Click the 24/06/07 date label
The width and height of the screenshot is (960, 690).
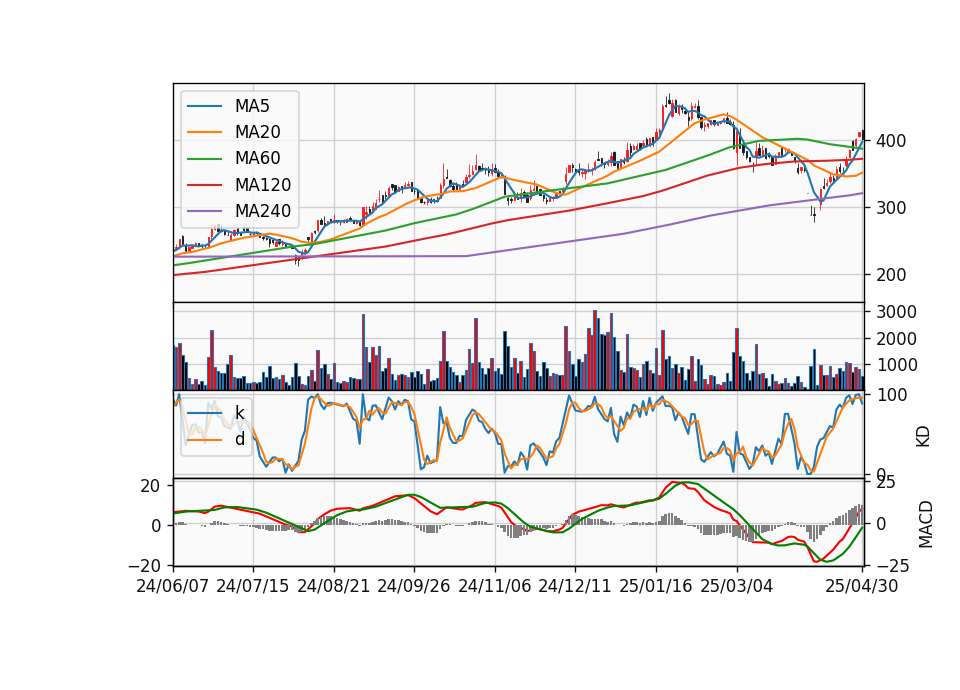(173, 586)
